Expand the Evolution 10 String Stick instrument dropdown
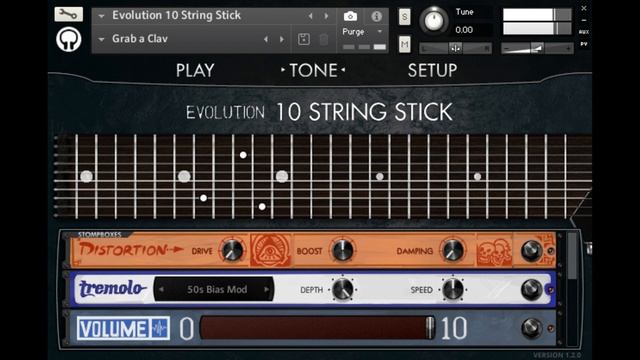Image resolution: width=640 pixels, height=360 pixels. (x=101, y=16)
